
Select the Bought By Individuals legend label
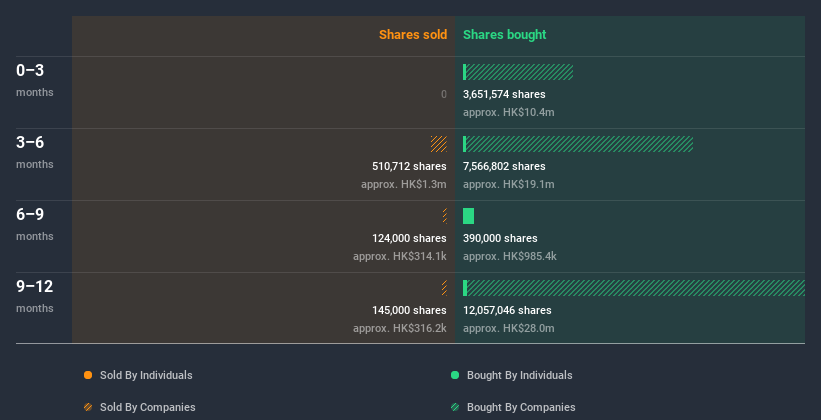coord(519,375)
